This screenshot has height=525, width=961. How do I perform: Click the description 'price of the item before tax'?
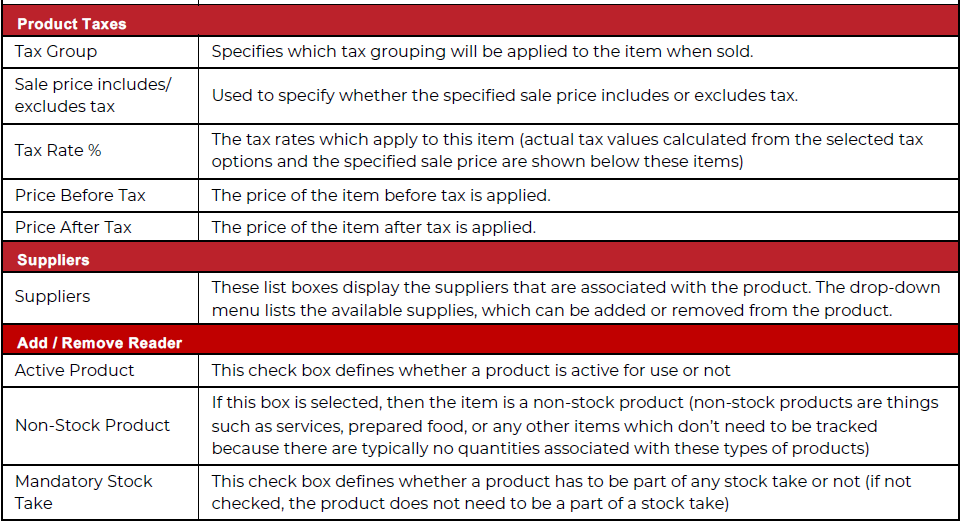tap(381, 195)
